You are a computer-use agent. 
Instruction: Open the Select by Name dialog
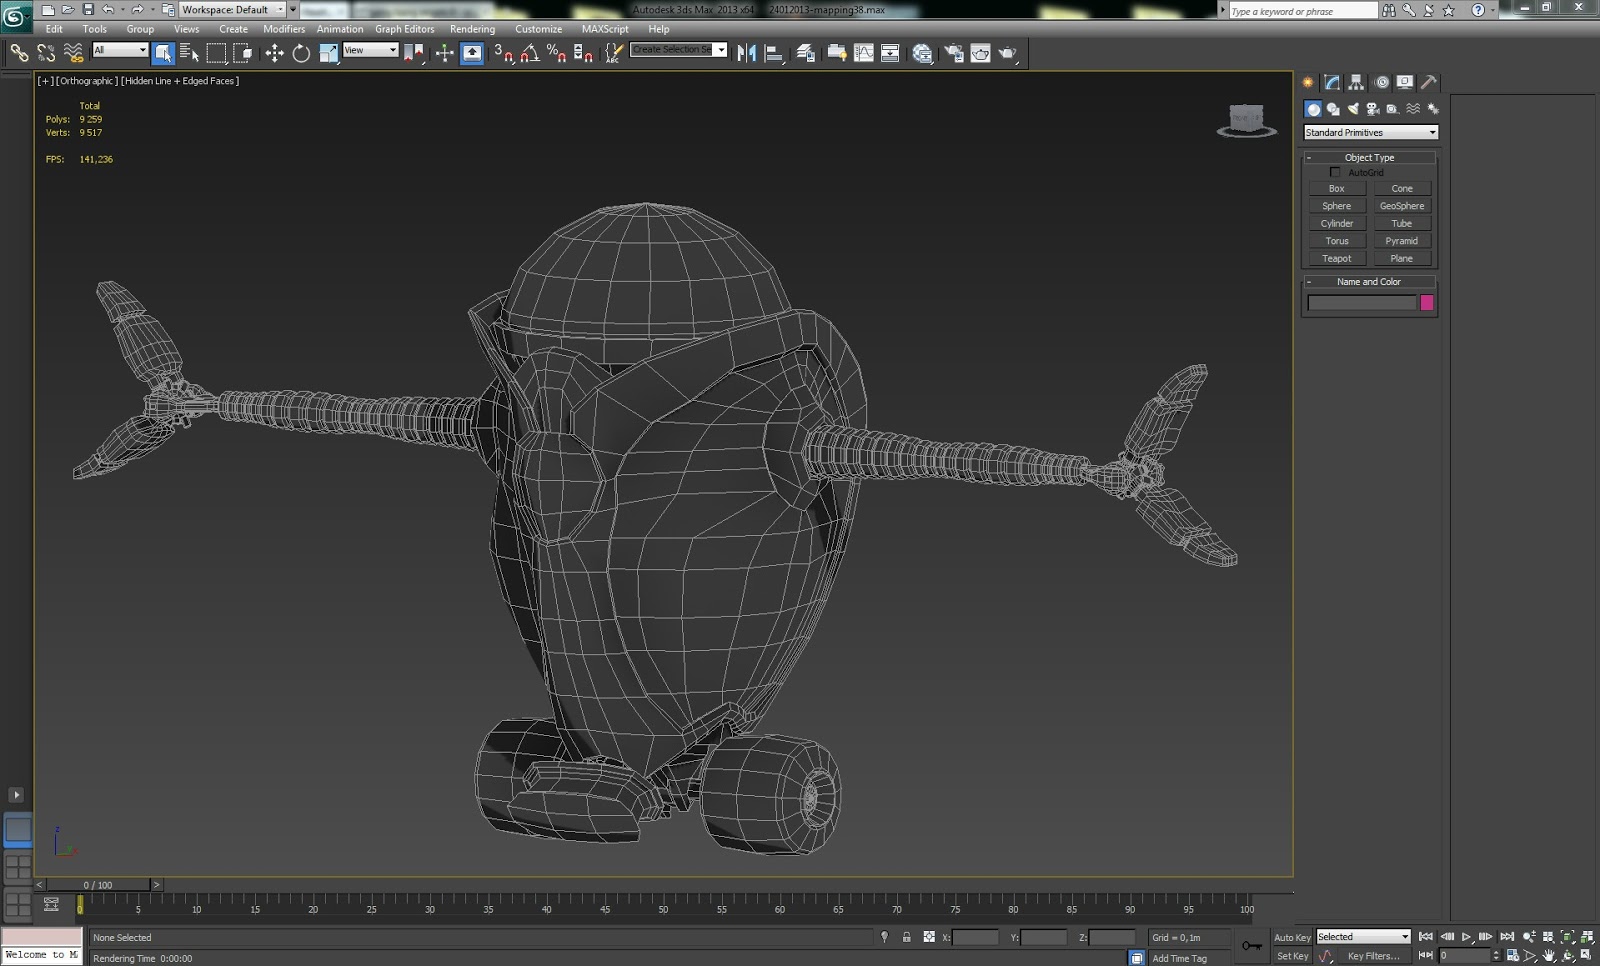(189, 53)
